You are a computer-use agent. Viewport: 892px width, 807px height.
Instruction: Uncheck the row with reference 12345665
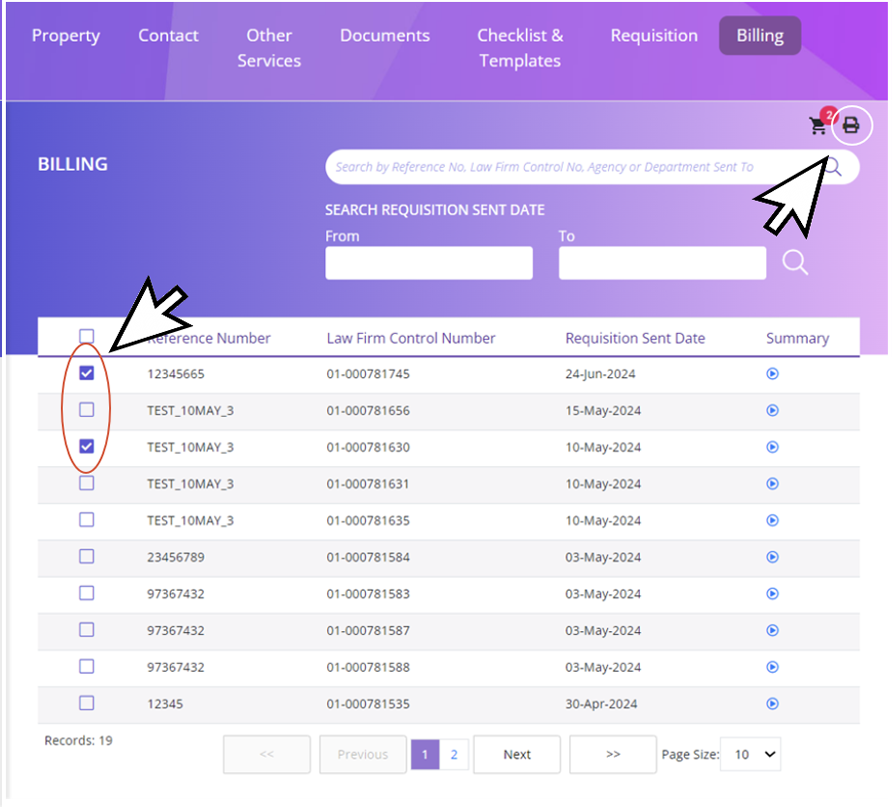87,373
